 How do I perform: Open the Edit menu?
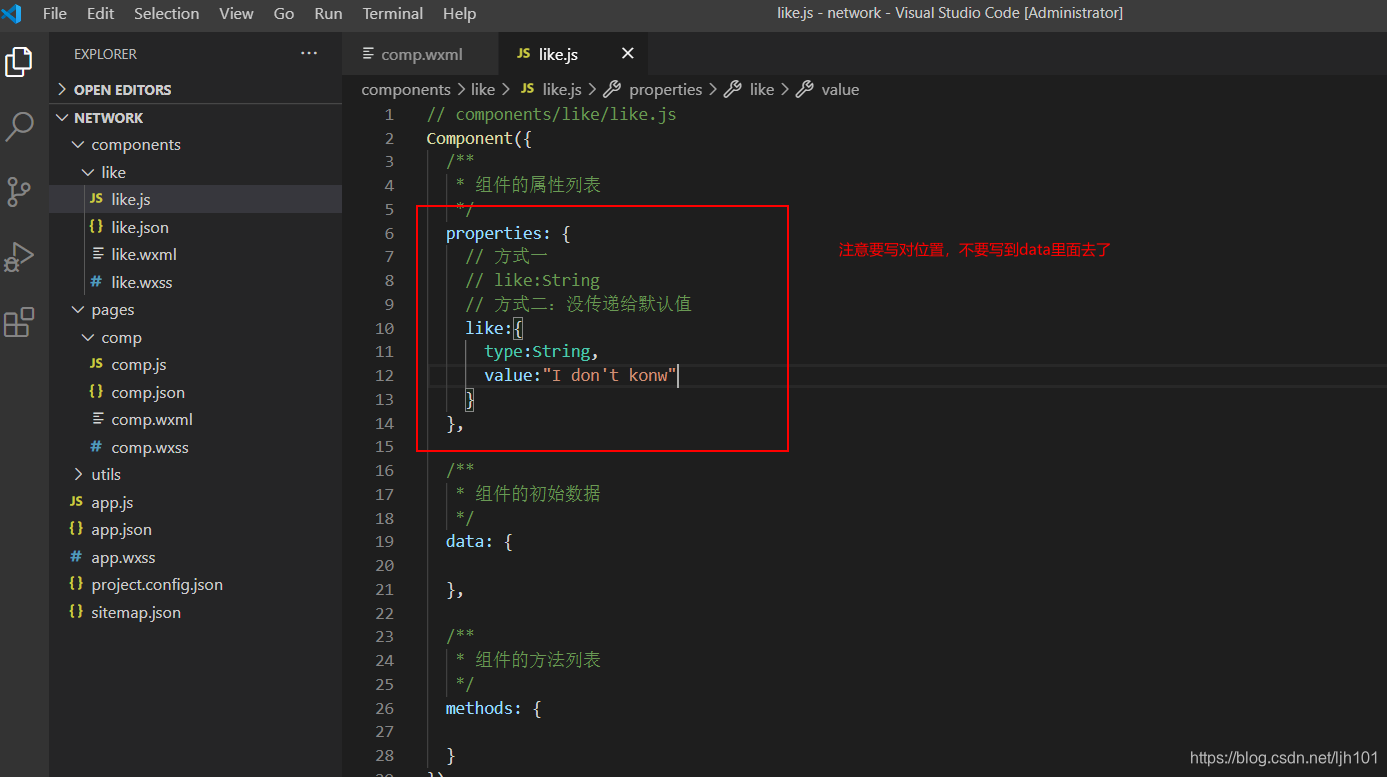pyautogui.click(x=100, y=13)
